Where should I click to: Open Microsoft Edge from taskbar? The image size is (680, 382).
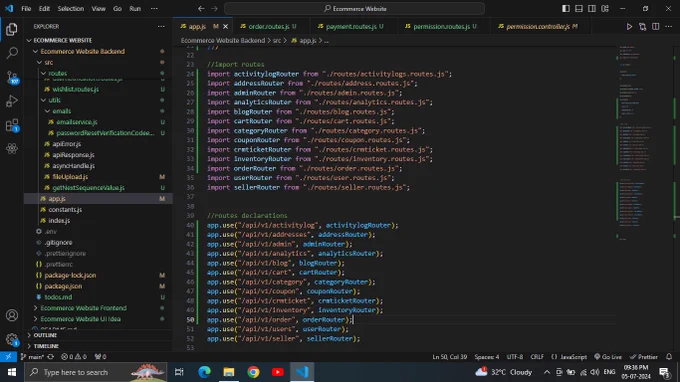[204, 372]
